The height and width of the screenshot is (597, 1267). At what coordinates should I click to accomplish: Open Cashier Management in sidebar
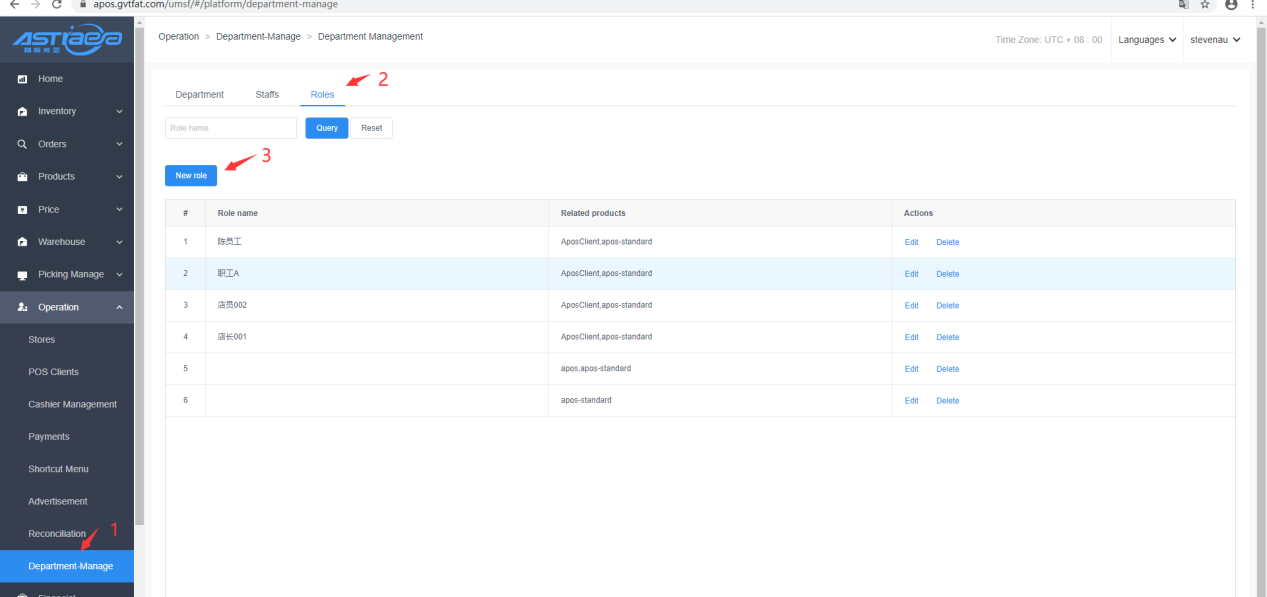(x=72, y=404)
